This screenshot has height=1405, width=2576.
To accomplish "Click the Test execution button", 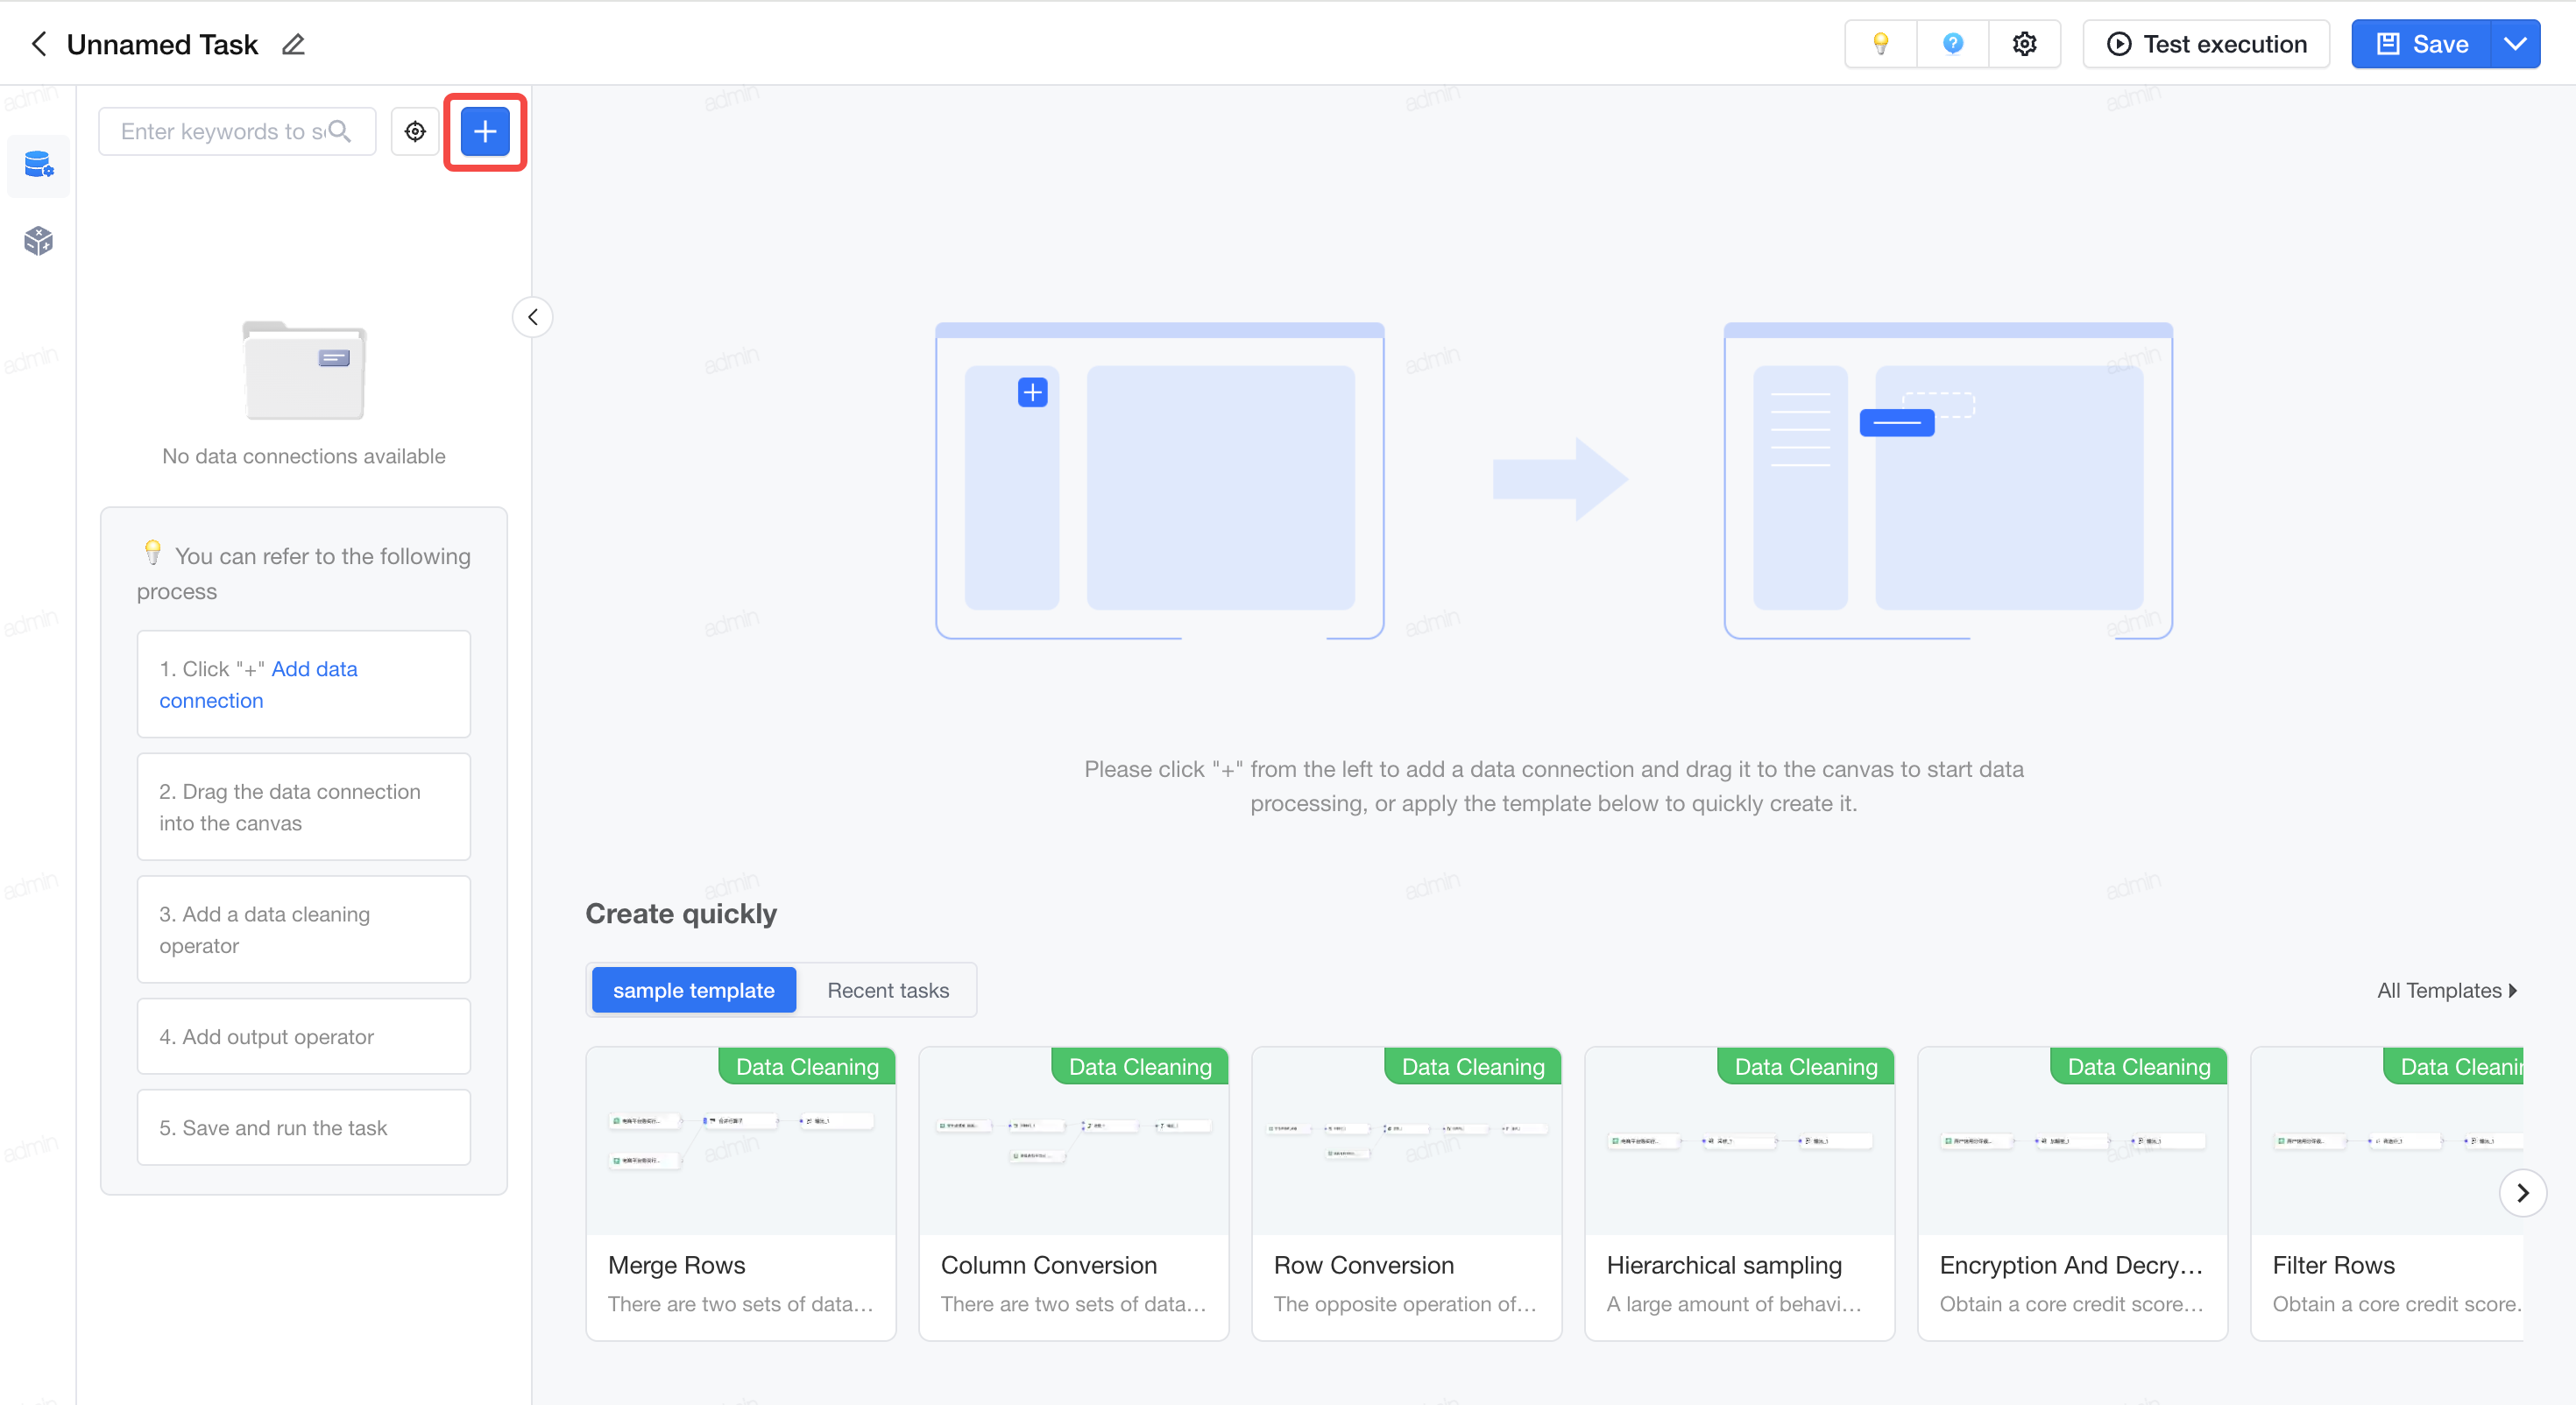I will (2206, 44).
